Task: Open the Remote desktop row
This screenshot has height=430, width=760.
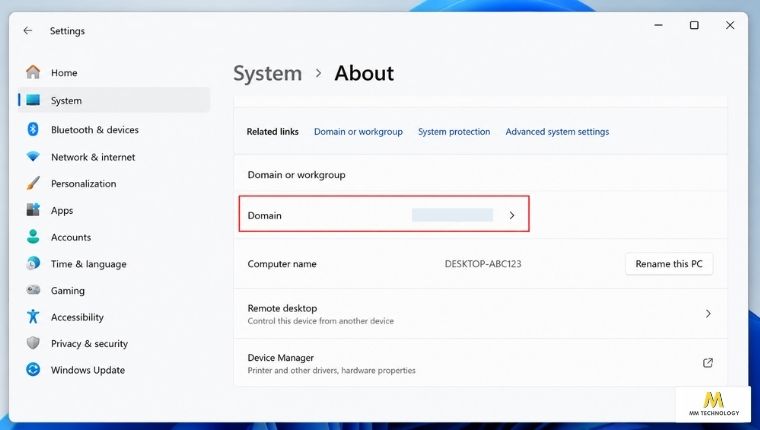Action: 480,314
